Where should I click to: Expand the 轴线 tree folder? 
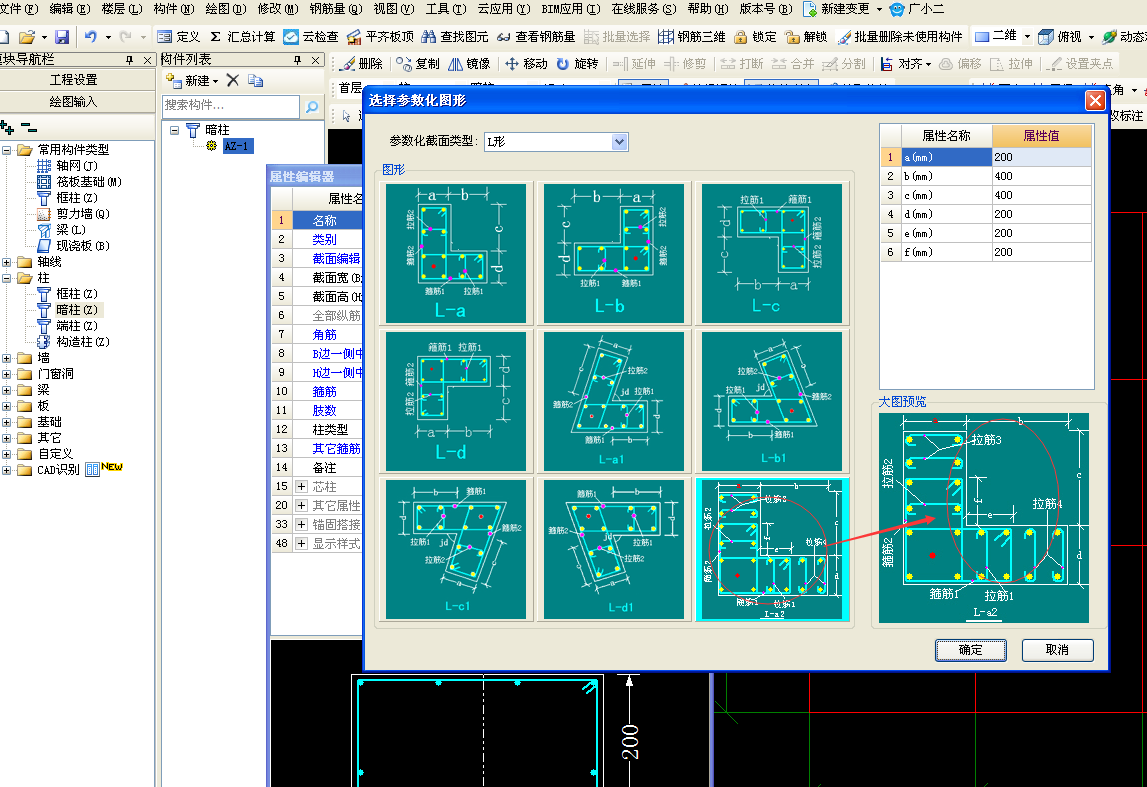(7, 262)
